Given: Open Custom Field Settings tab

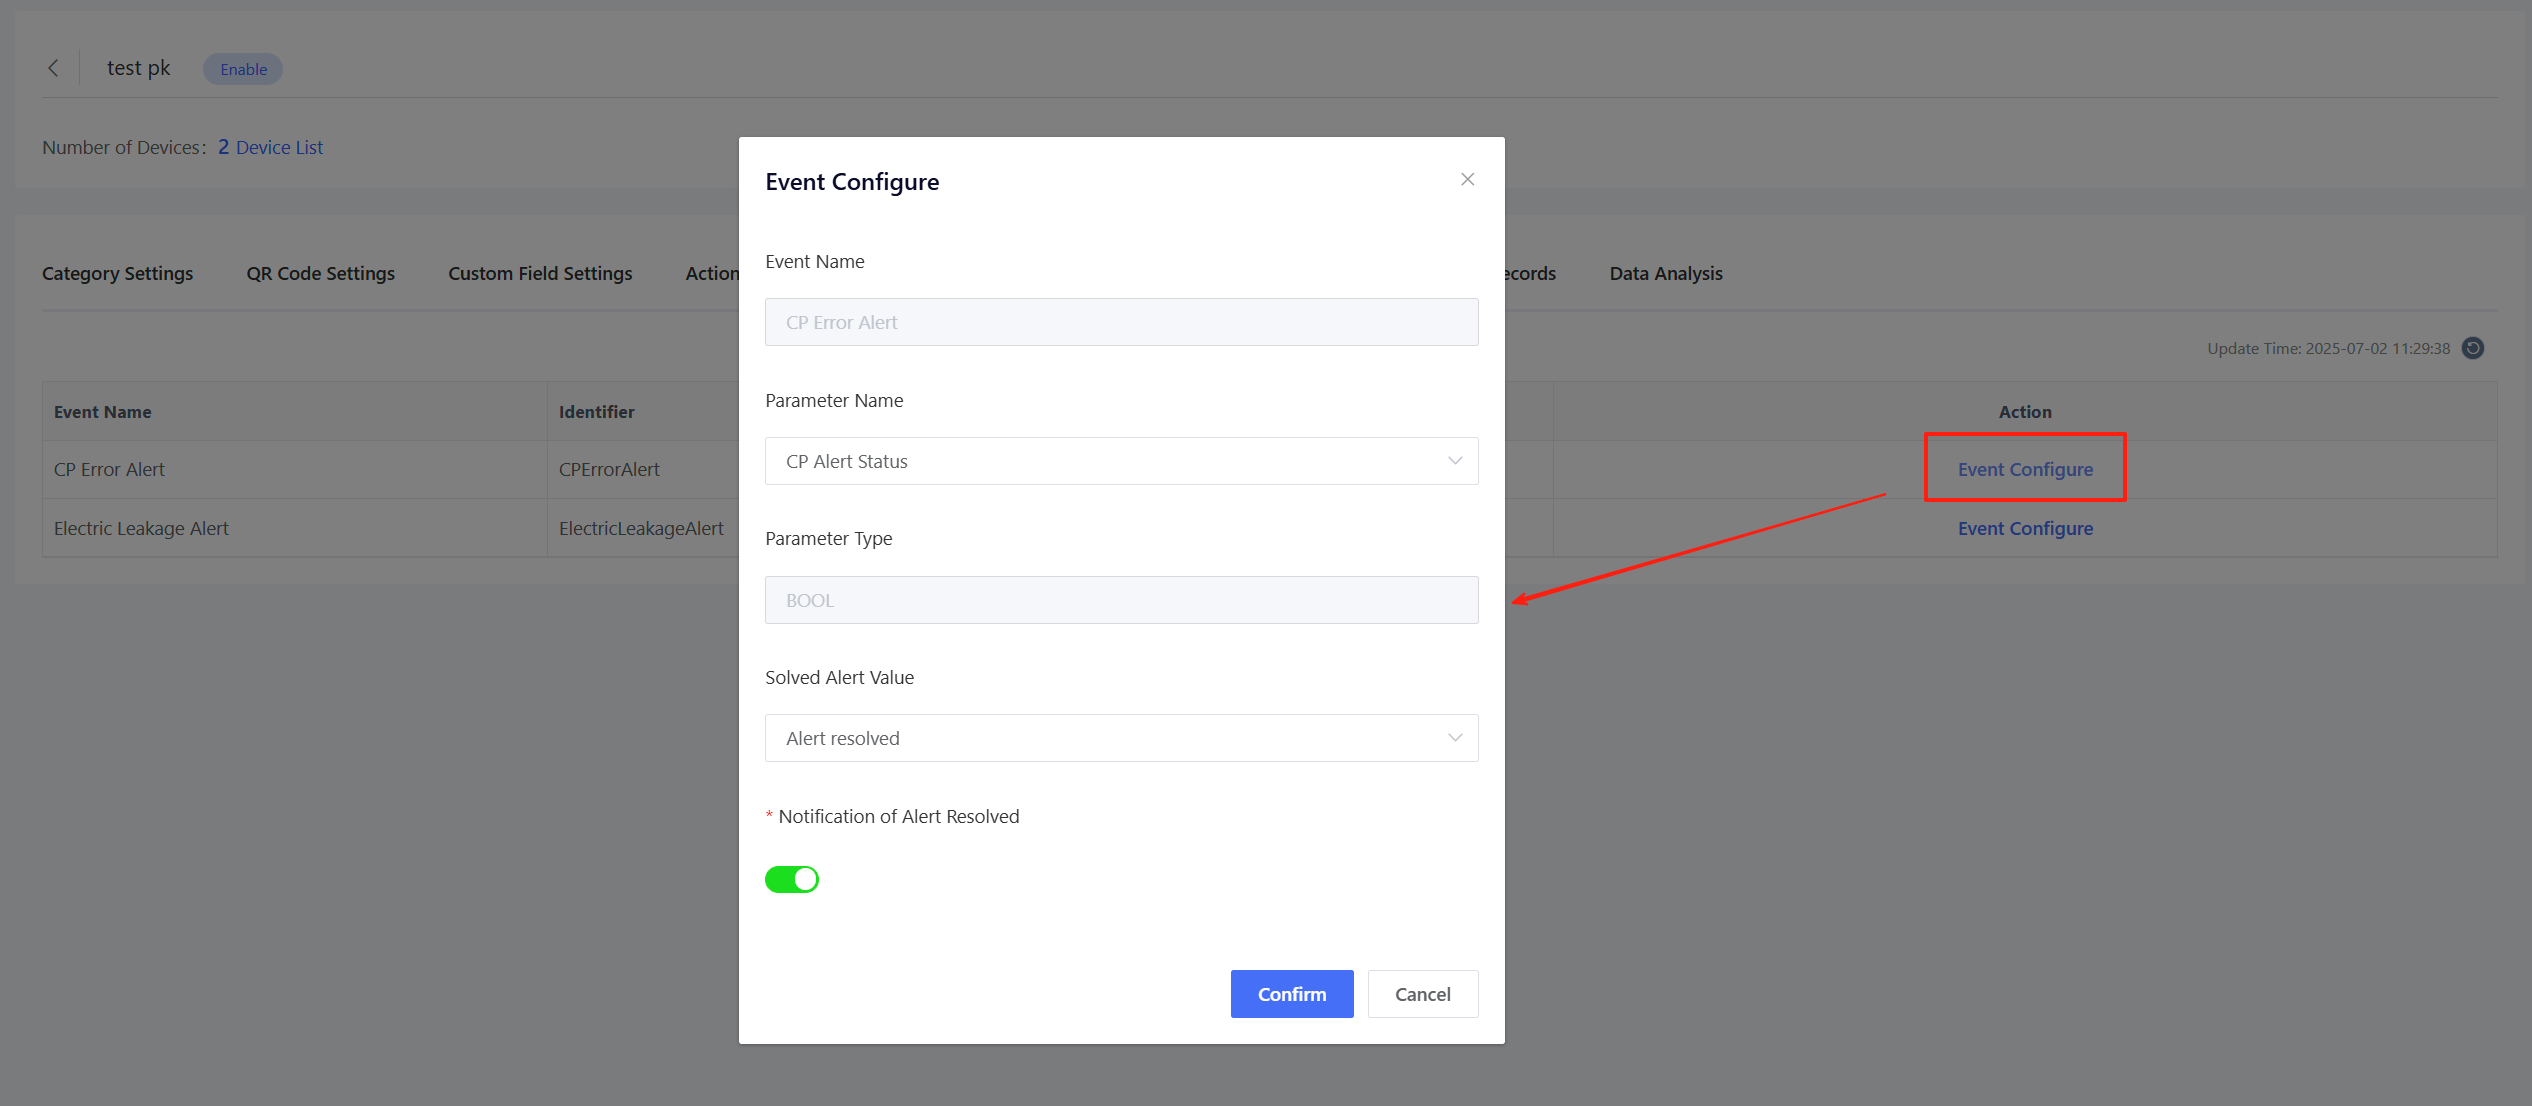Looking at the screenshot, I should pyautogui.click(x=540, y=273).
